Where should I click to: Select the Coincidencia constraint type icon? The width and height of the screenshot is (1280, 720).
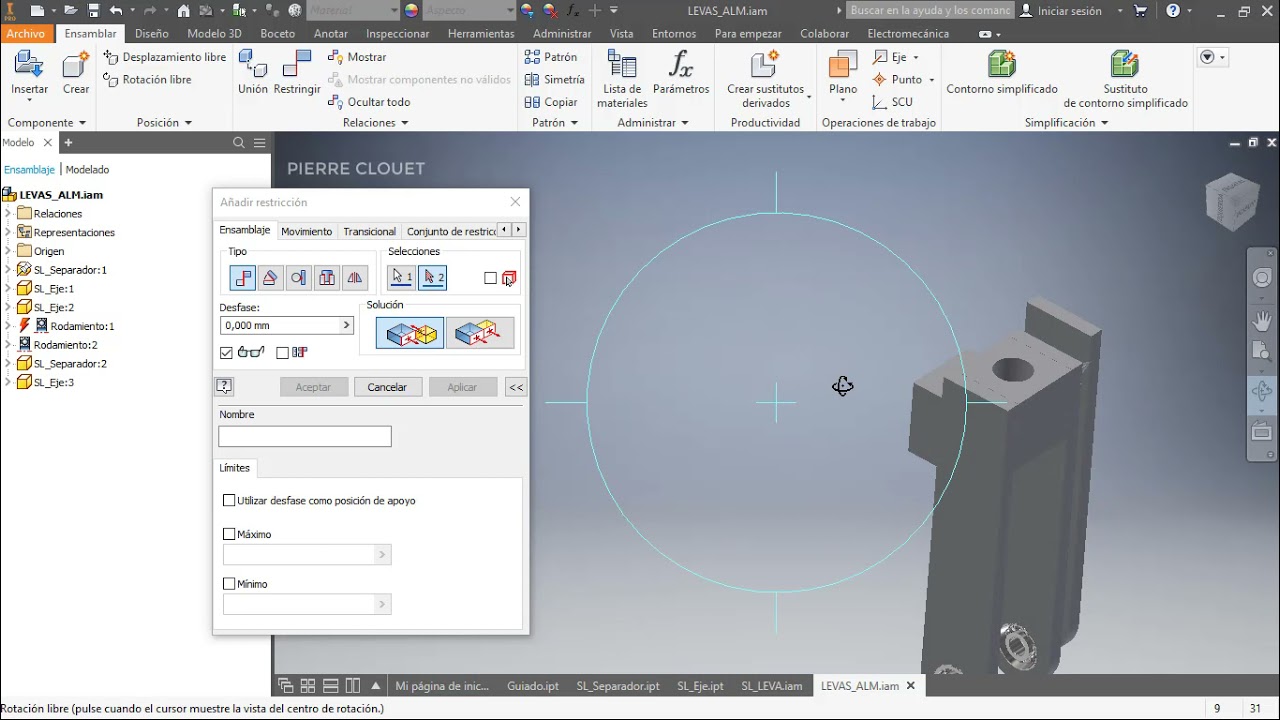[243, 278]
